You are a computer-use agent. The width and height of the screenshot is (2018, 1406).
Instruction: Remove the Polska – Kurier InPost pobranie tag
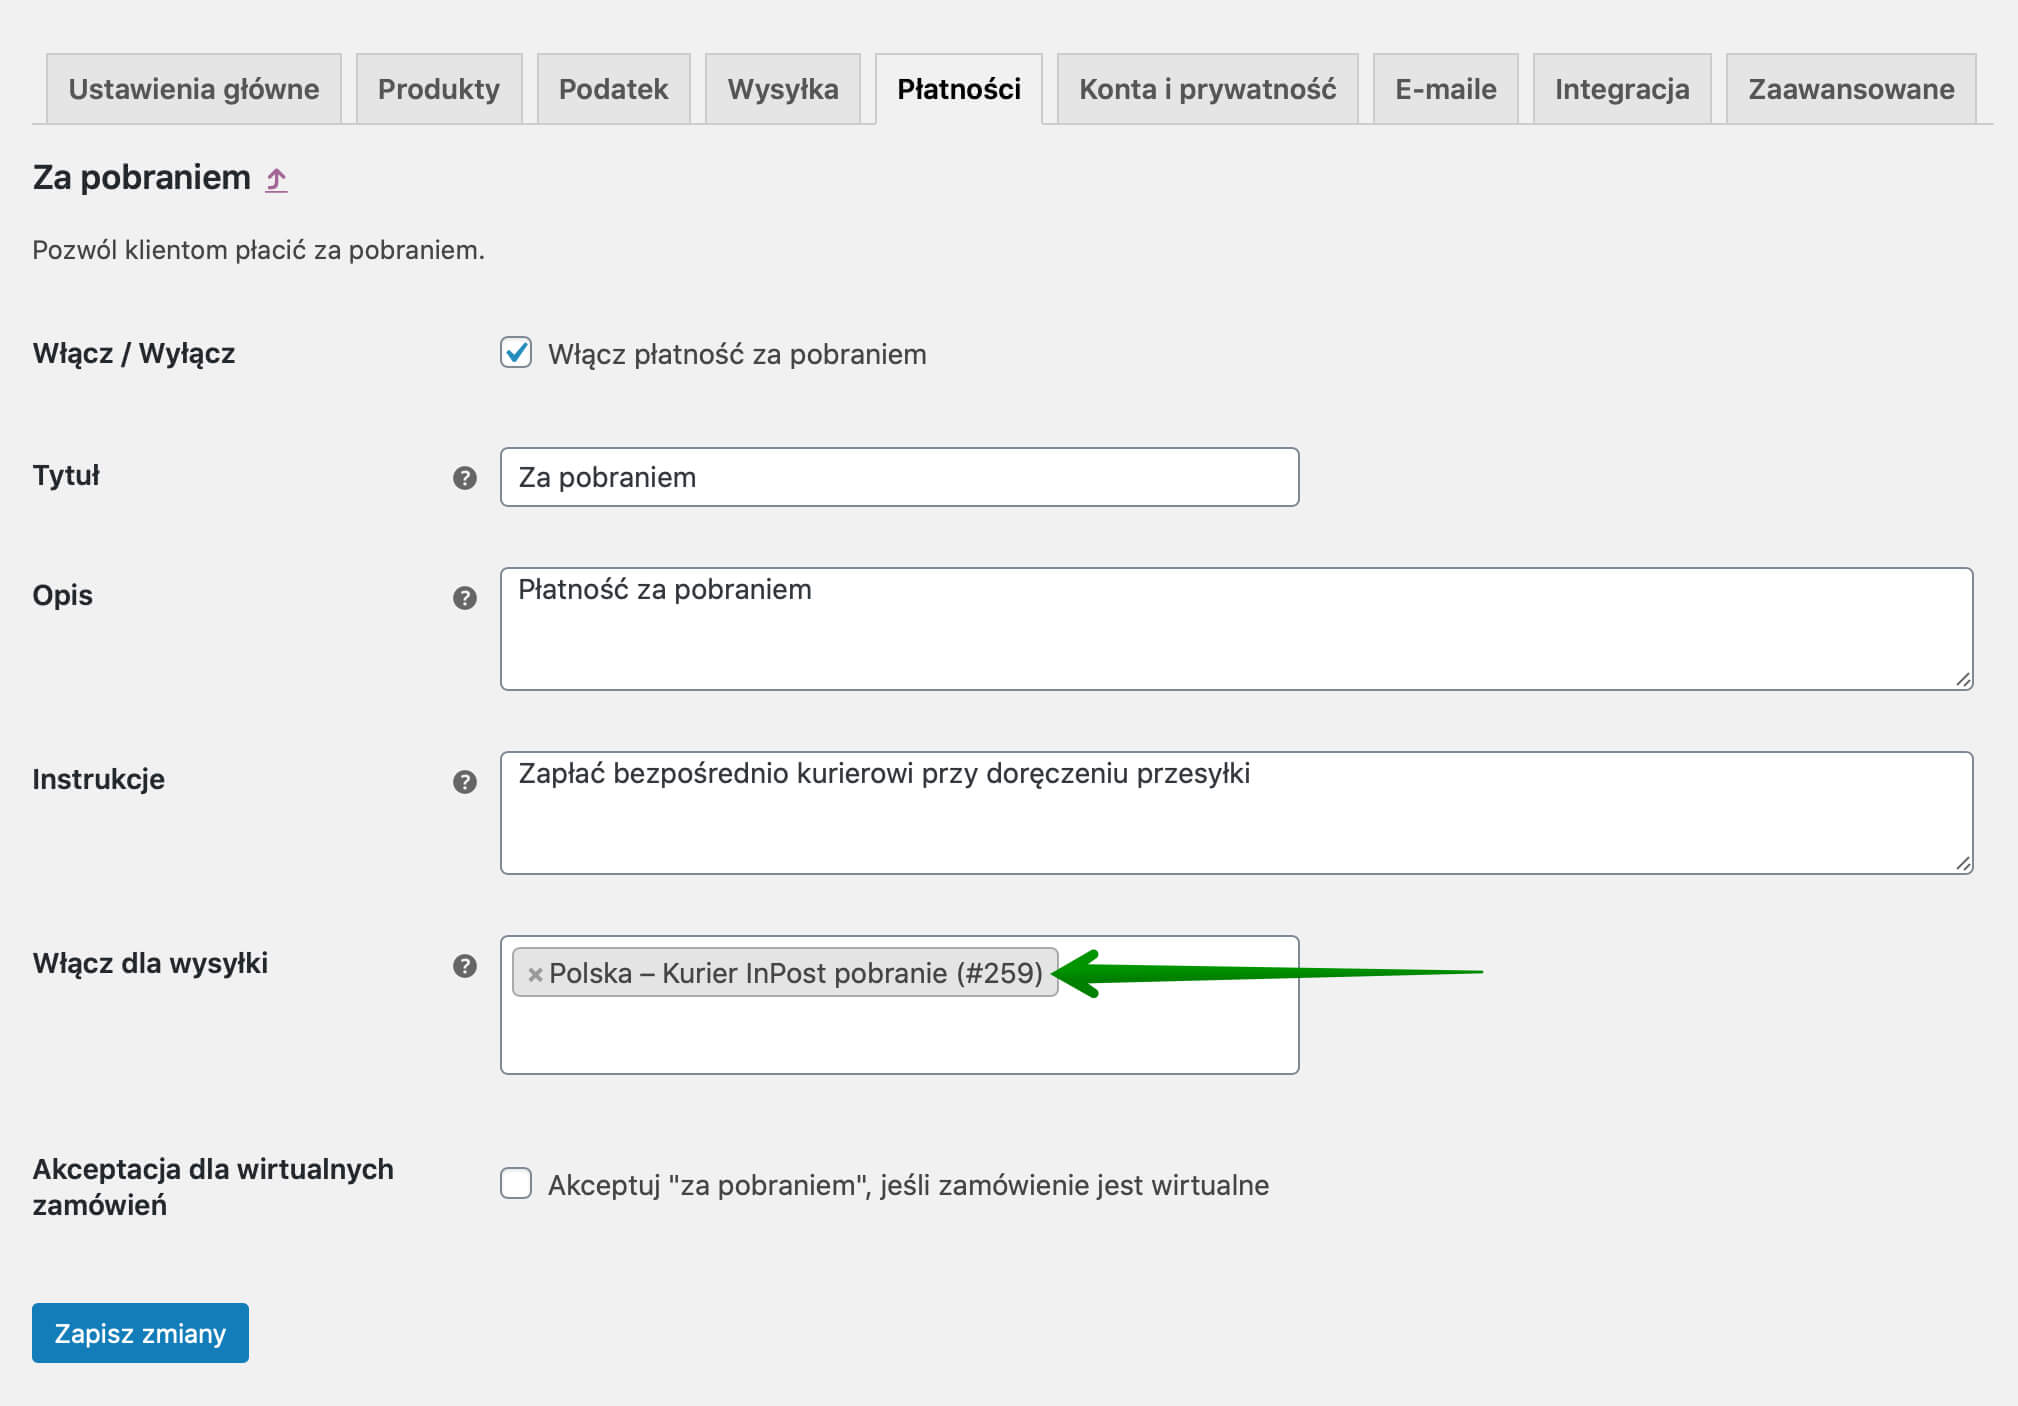(x=535, y=974)
